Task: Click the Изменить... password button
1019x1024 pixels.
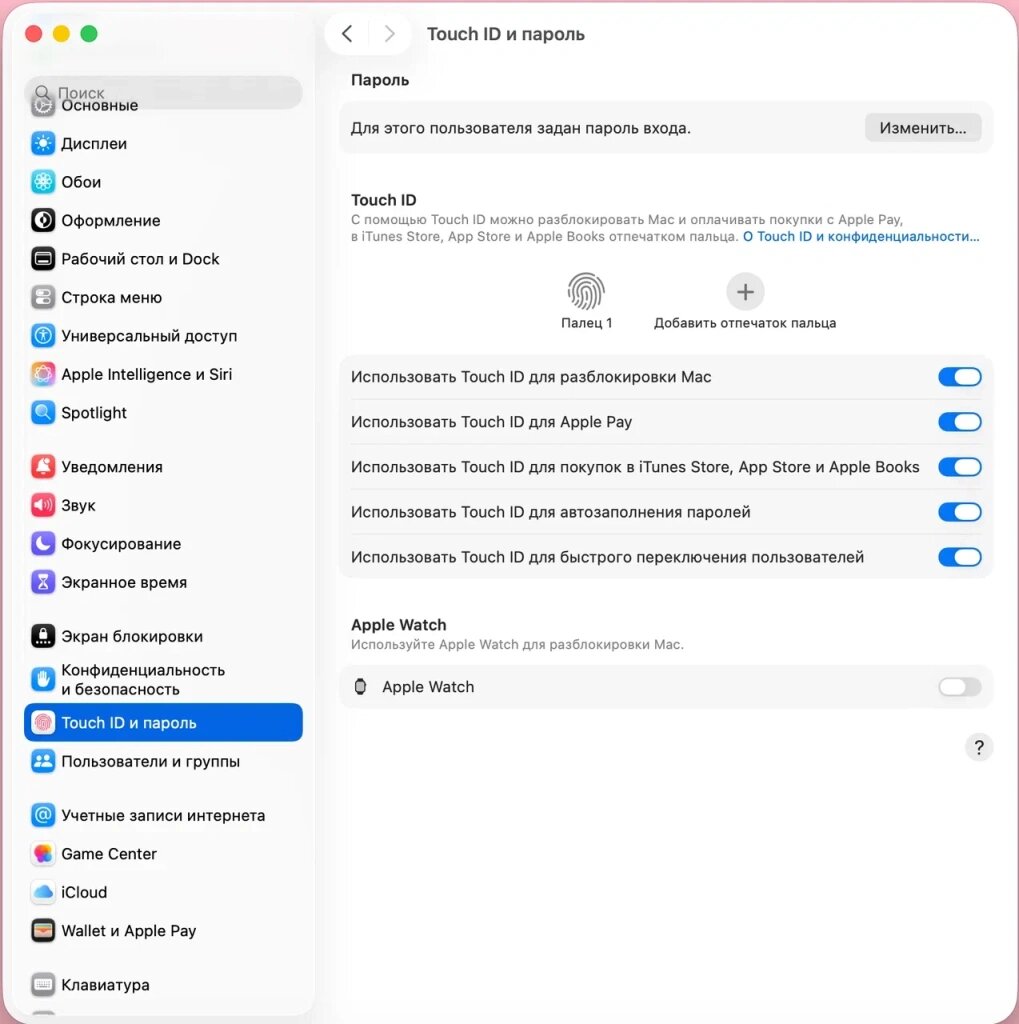Action: [x=923, y=128]
